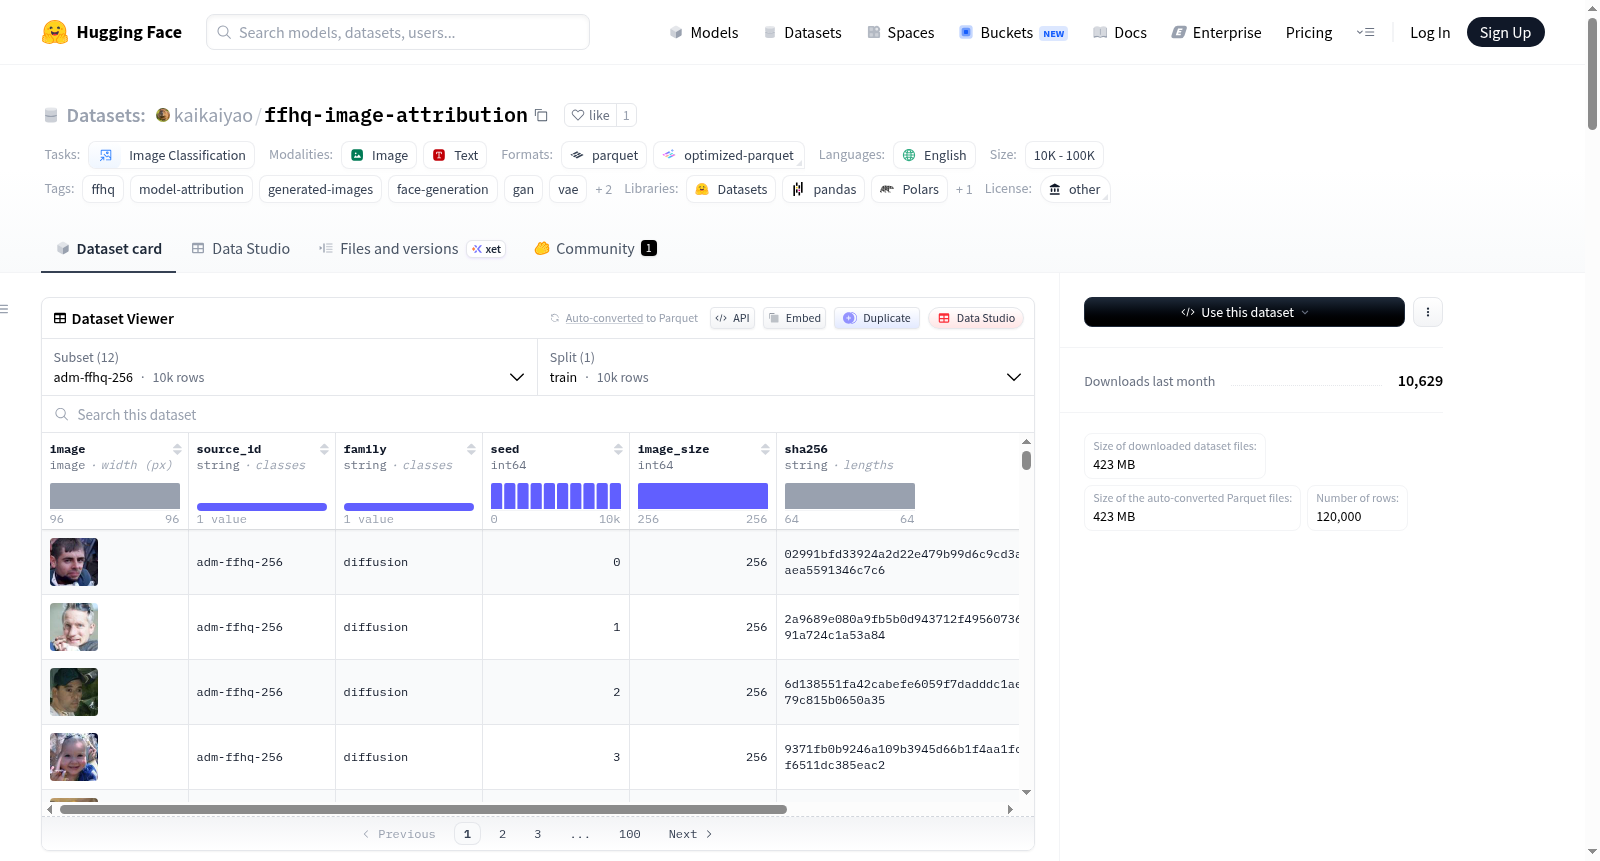1600x861 pixels.
Task: Expand the Use this dataset menu
Action: point(1244,312)
